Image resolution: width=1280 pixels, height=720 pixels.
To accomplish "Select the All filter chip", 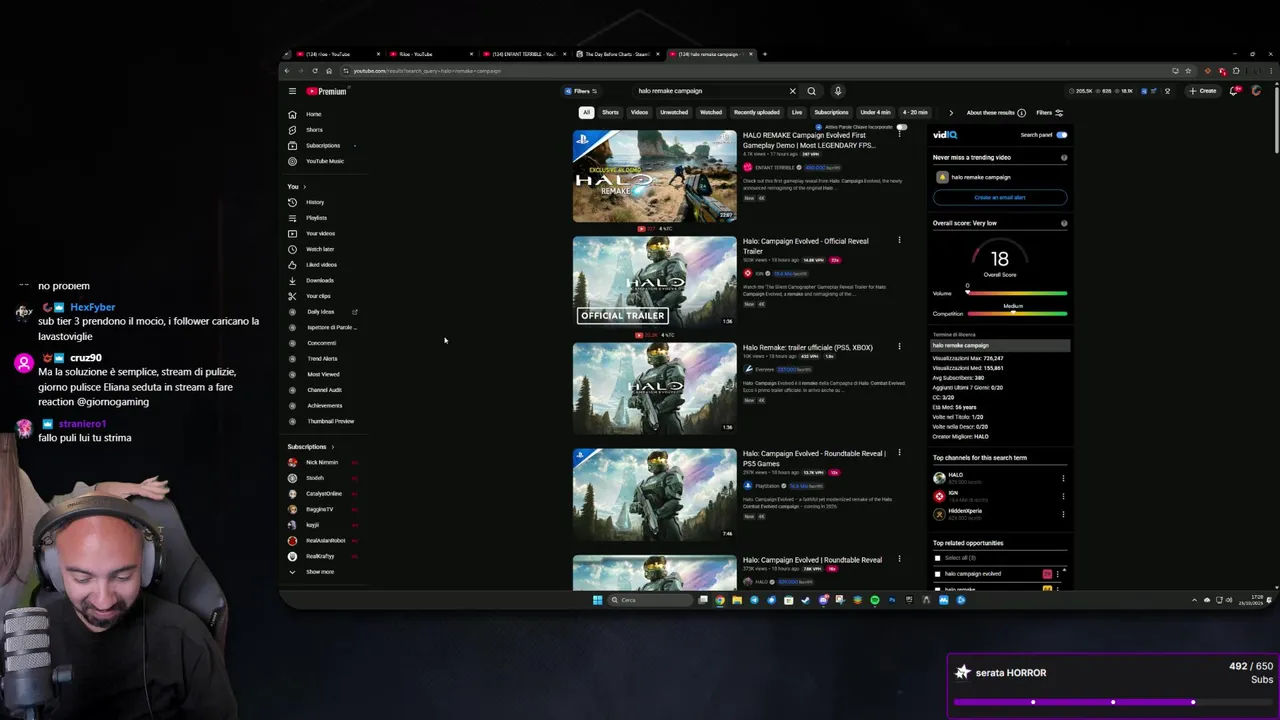I will [x=586, y=113].
